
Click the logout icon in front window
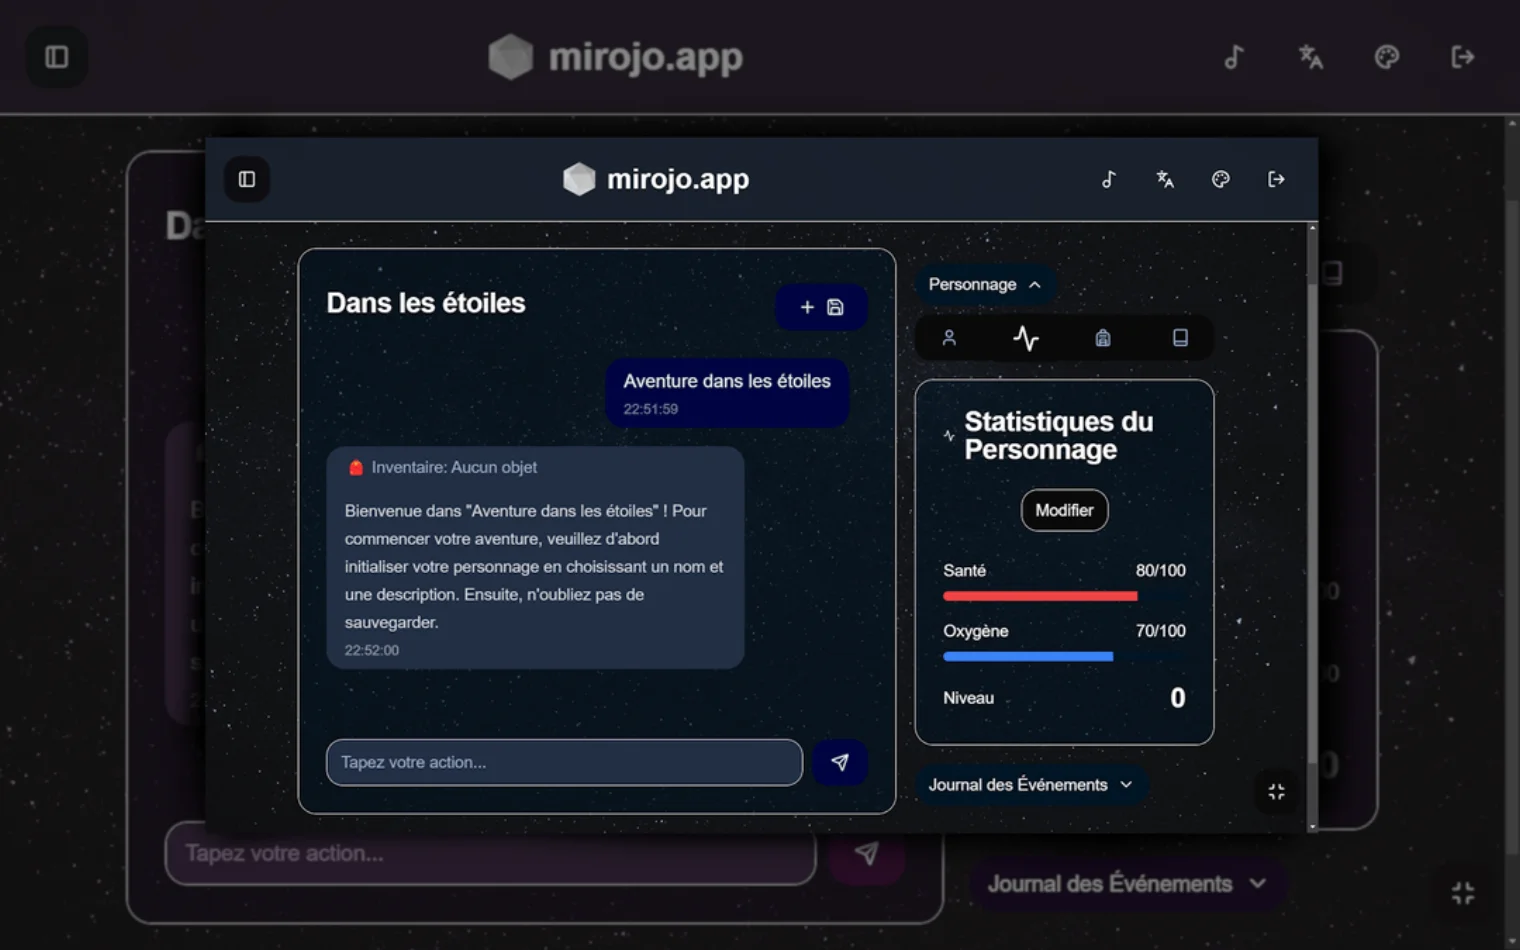click(x=1276, y=179)
